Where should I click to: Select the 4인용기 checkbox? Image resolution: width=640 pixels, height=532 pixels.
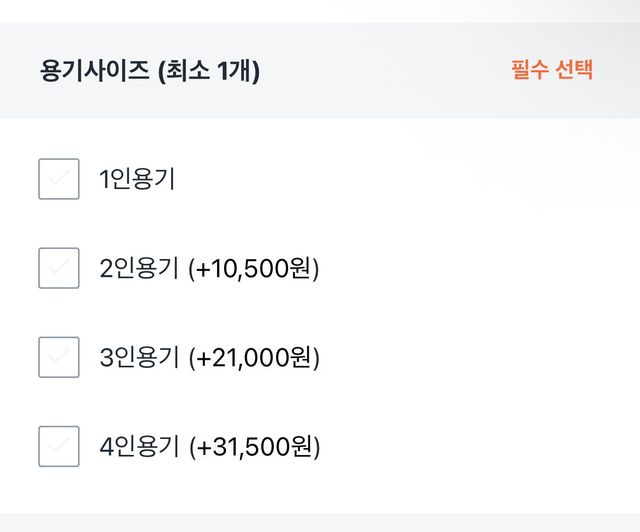(59, 446)
